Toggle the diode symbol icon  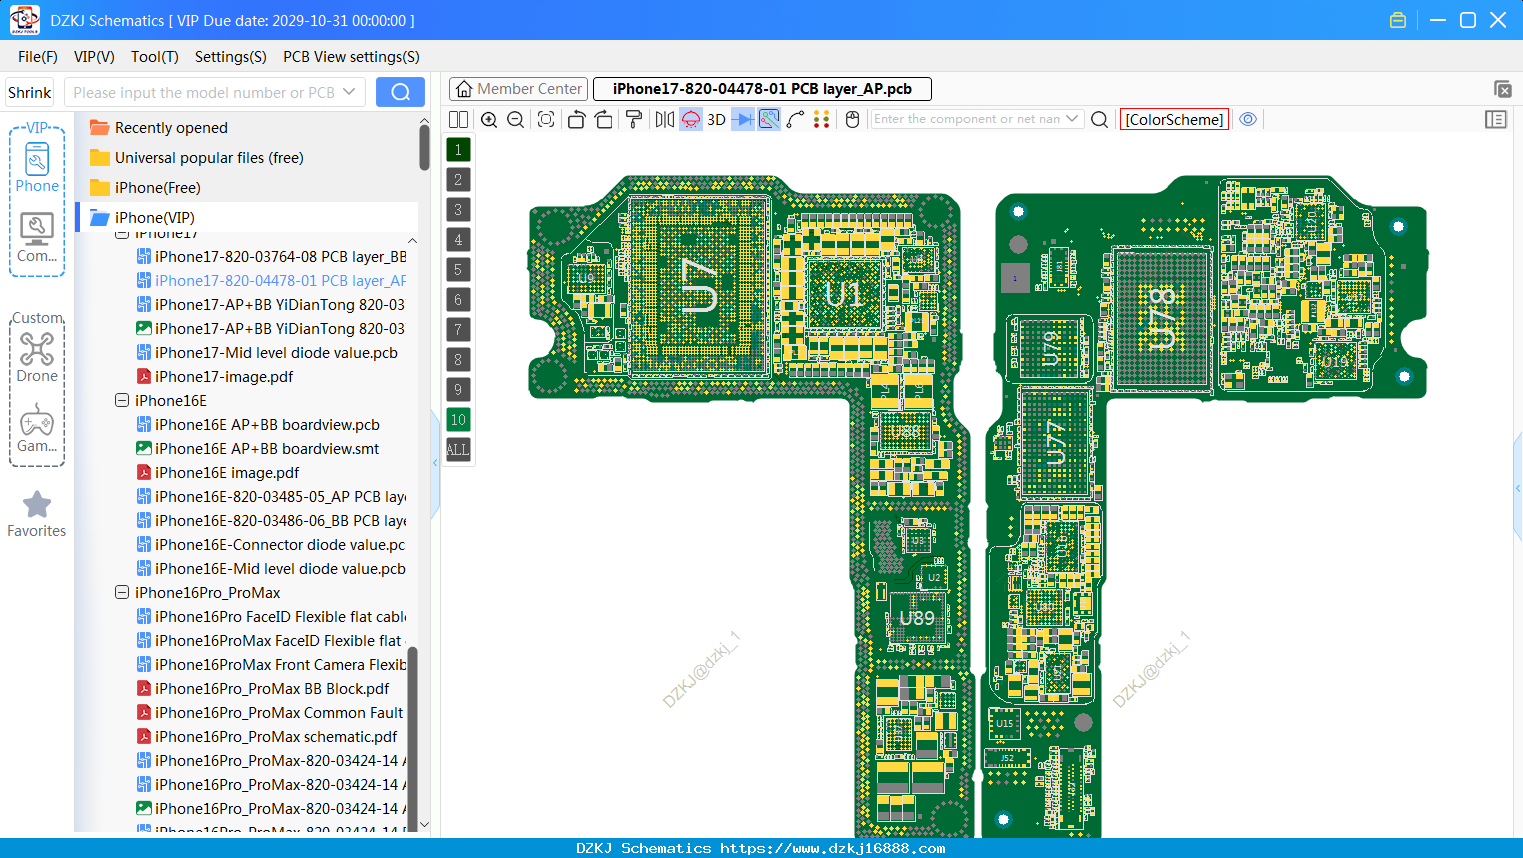point(743,119)
